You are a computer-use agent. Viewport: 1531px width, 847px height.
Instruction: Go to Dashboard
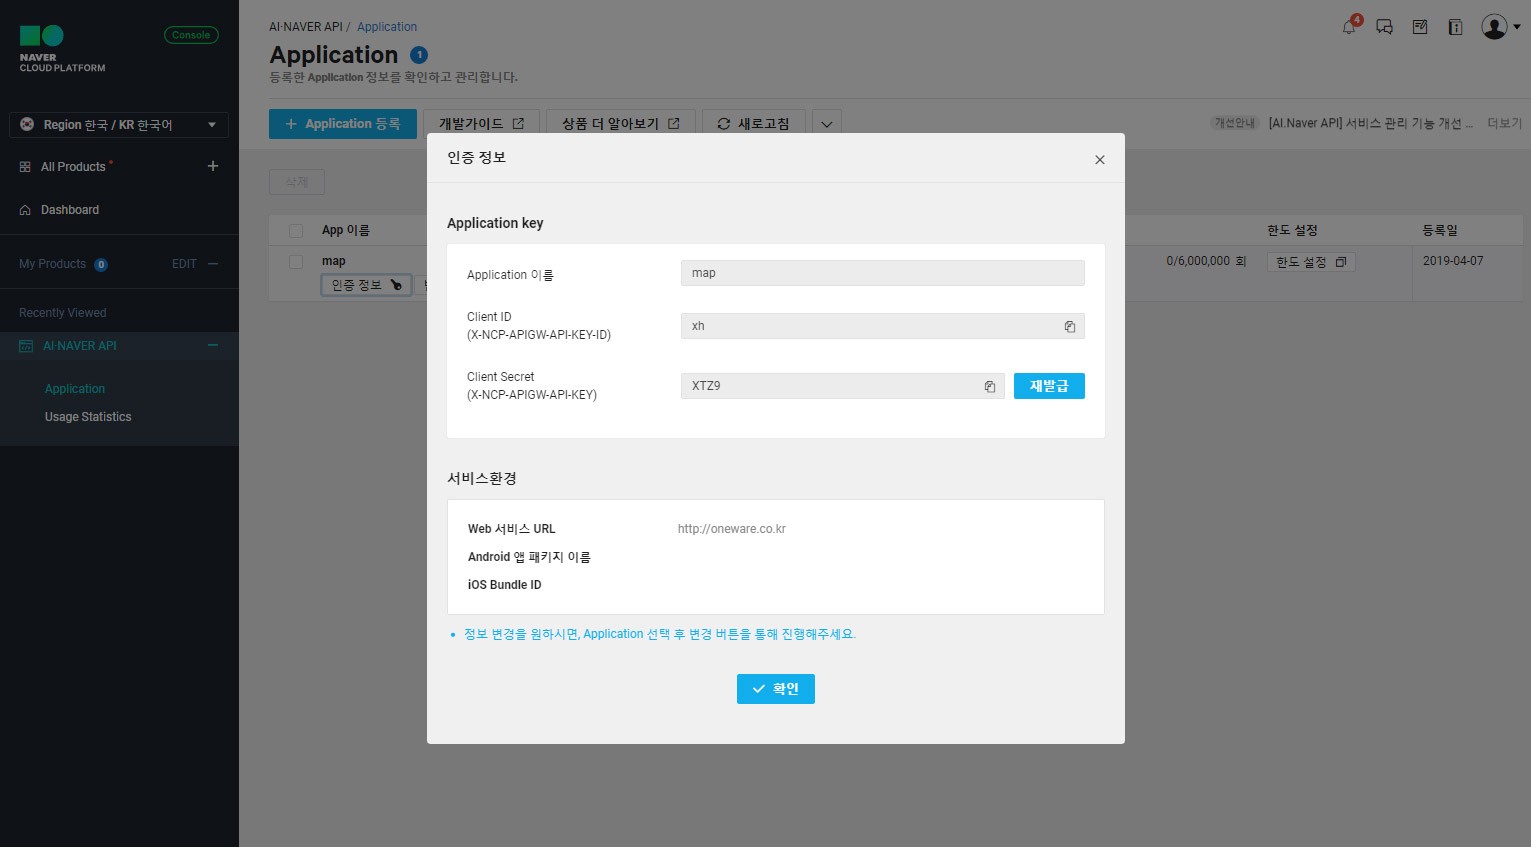pyautogui.click(x=70, y=210)
